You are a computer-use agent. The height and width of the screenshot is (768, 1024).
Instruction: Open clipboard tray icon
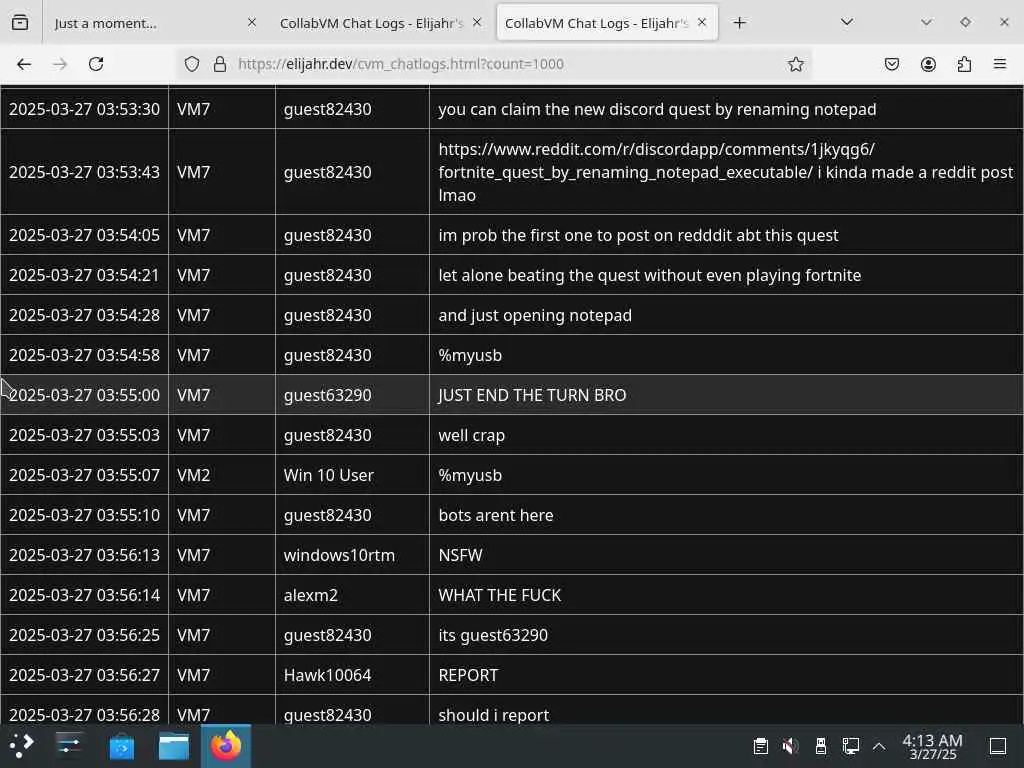761,746
